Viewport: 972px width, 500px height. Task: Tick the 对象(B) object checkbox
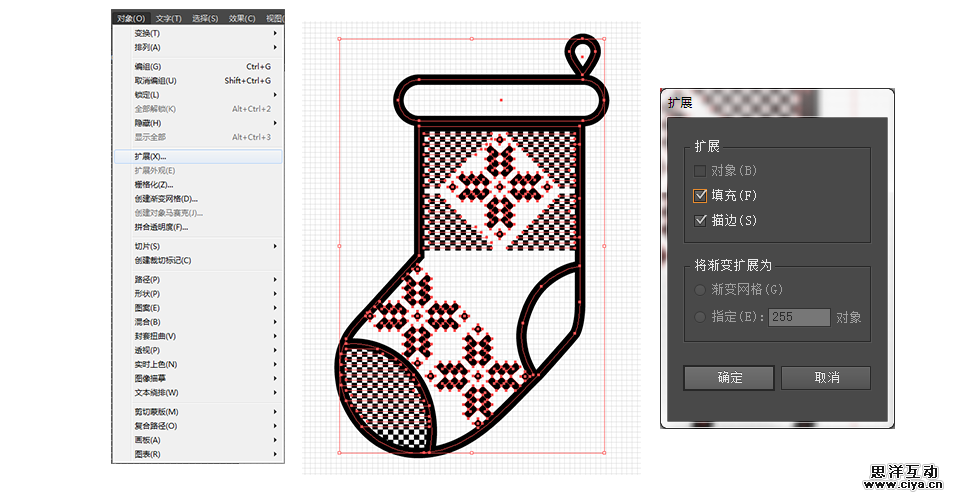701,171
